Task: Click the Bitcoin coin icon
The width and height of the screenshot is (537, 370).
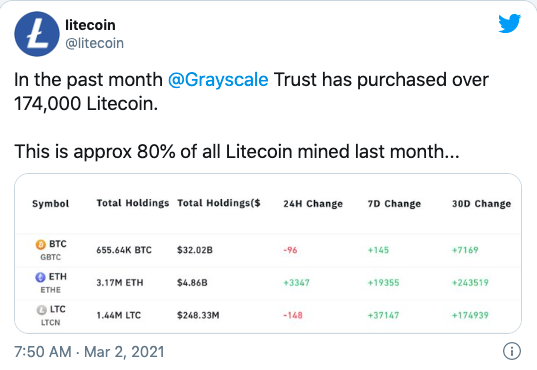Action: tap(41, 245)
